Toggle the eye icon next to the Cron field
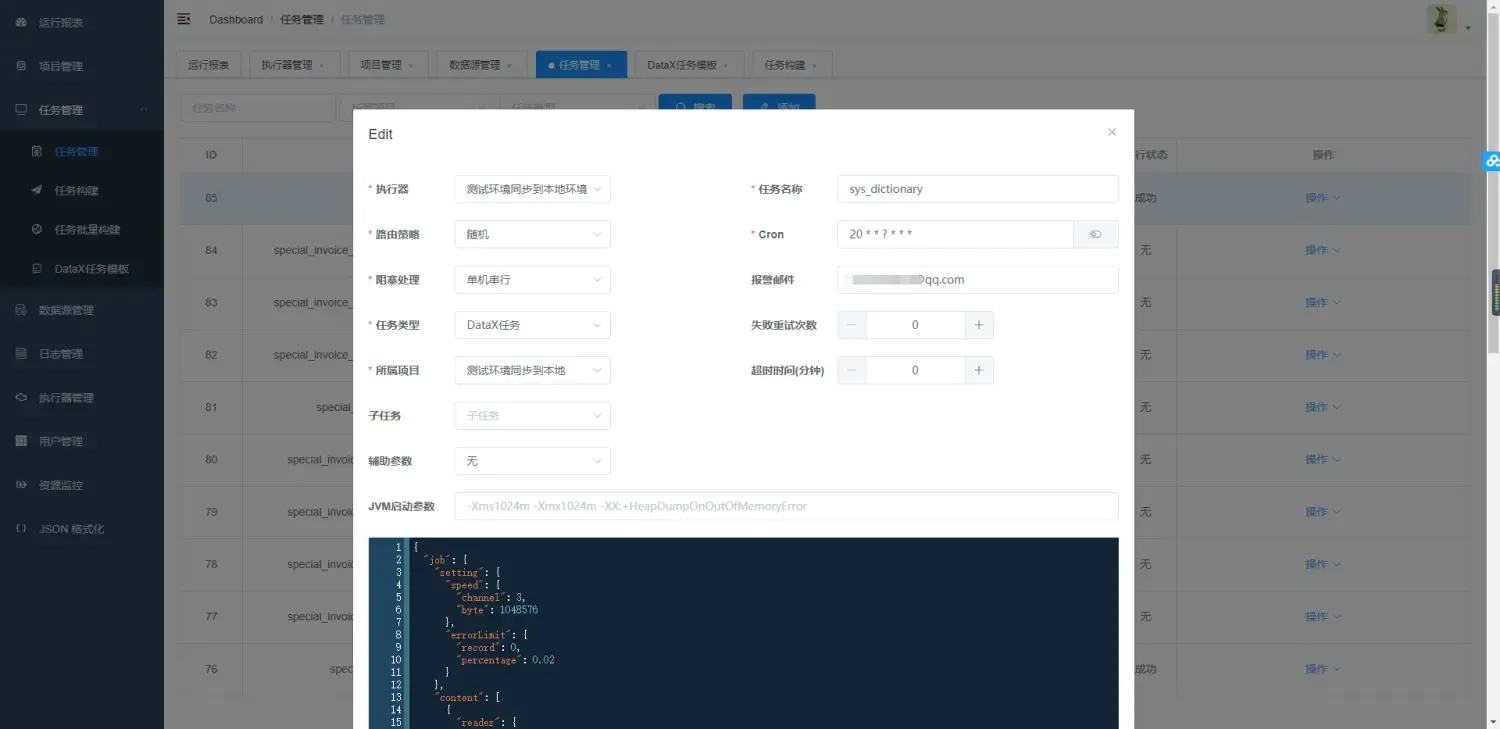This screenshot has height=729, width=1500. click(1096, 234)
